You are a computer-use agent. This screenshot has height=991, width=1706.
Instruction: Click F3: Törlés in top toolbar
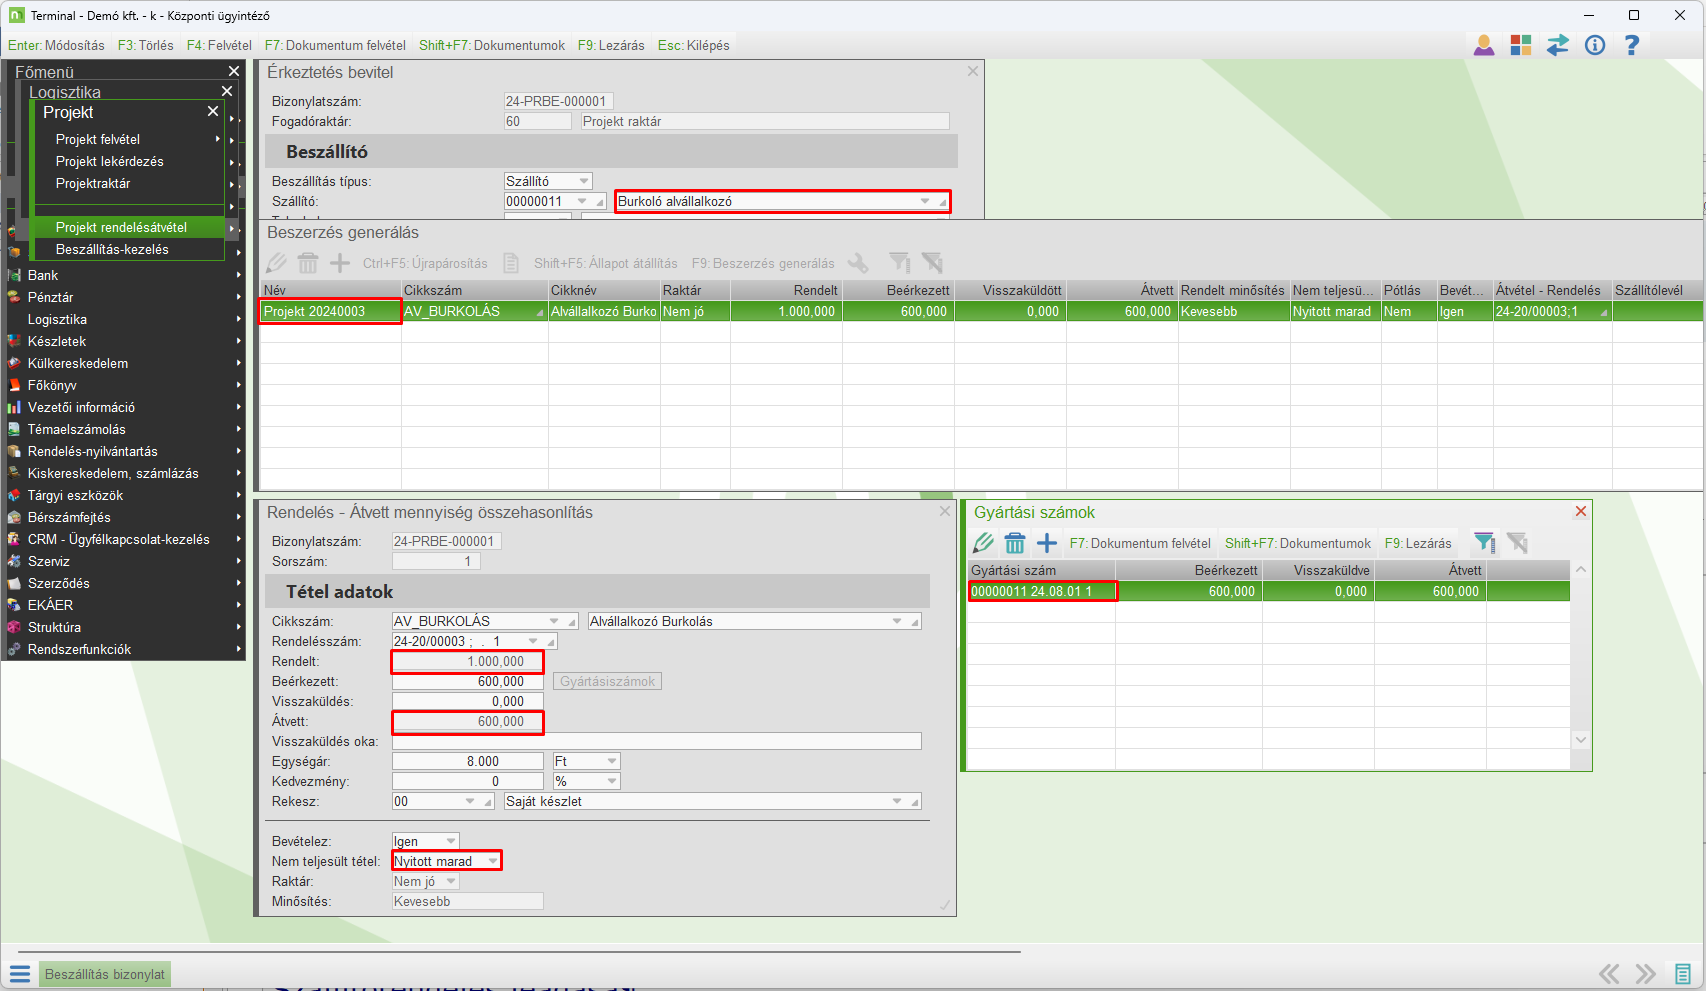(146, 45)
